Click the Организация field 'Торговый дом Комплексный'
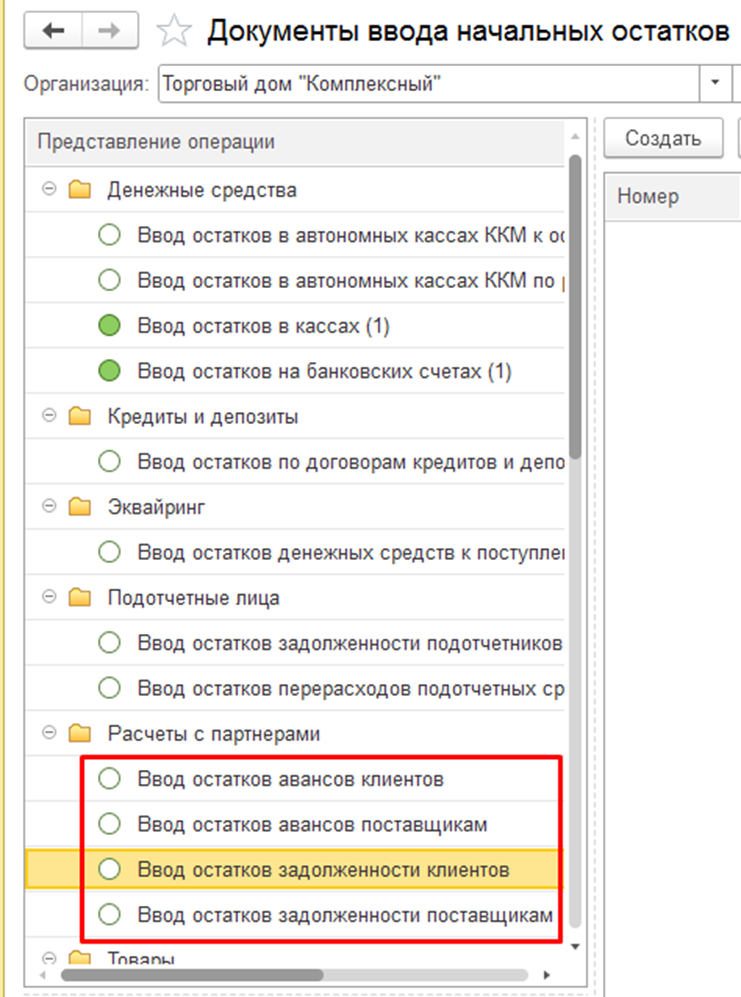Image resolution: width=741 pixels, height=997 pixels. 429,83
